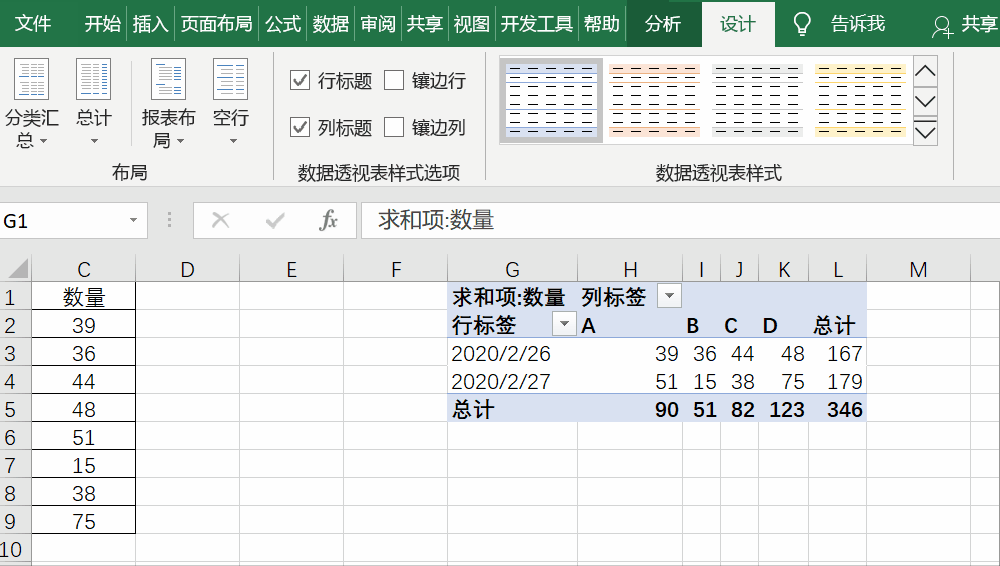Viewport: 1000px width, 566px height.
Task: Select column G header
Action: [x=512, y=269]
